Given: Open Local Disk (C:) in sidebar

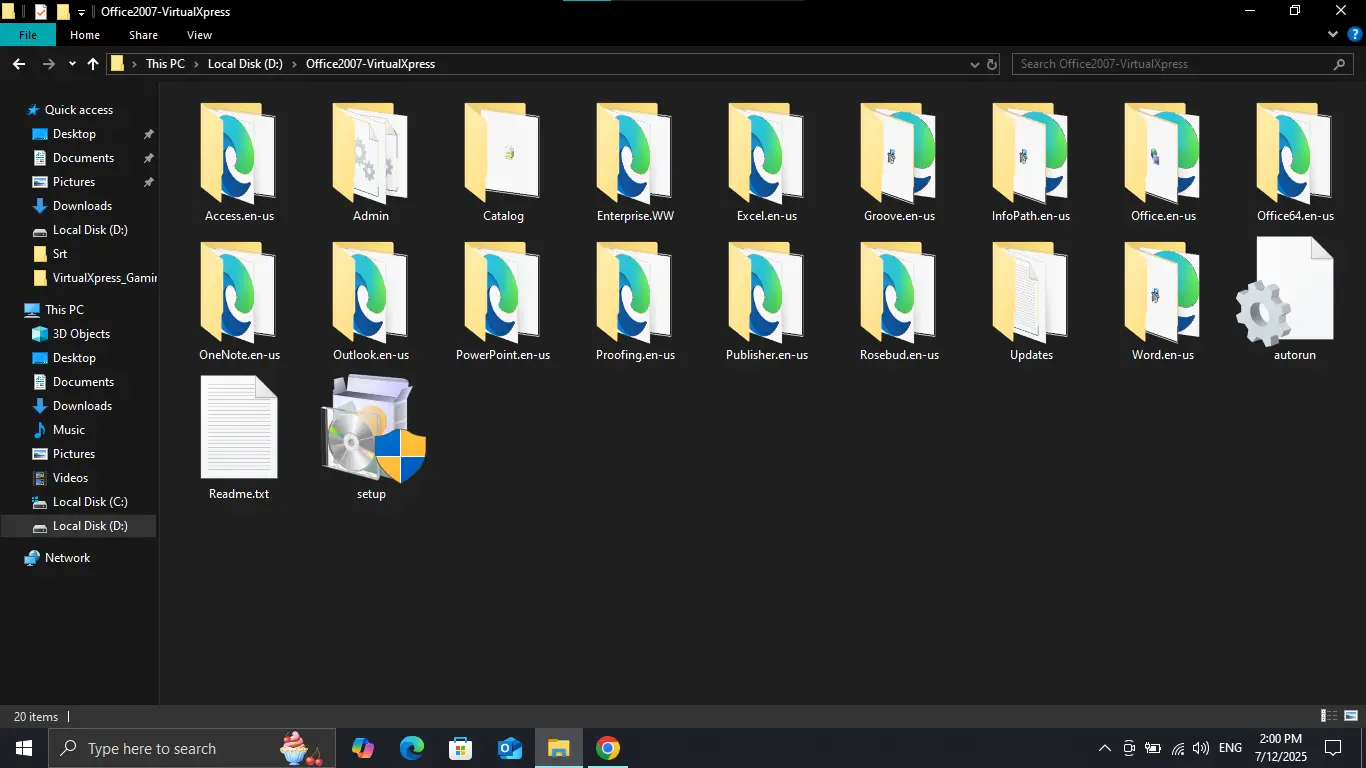Looking at the screenshot, I should click(90, 502).
